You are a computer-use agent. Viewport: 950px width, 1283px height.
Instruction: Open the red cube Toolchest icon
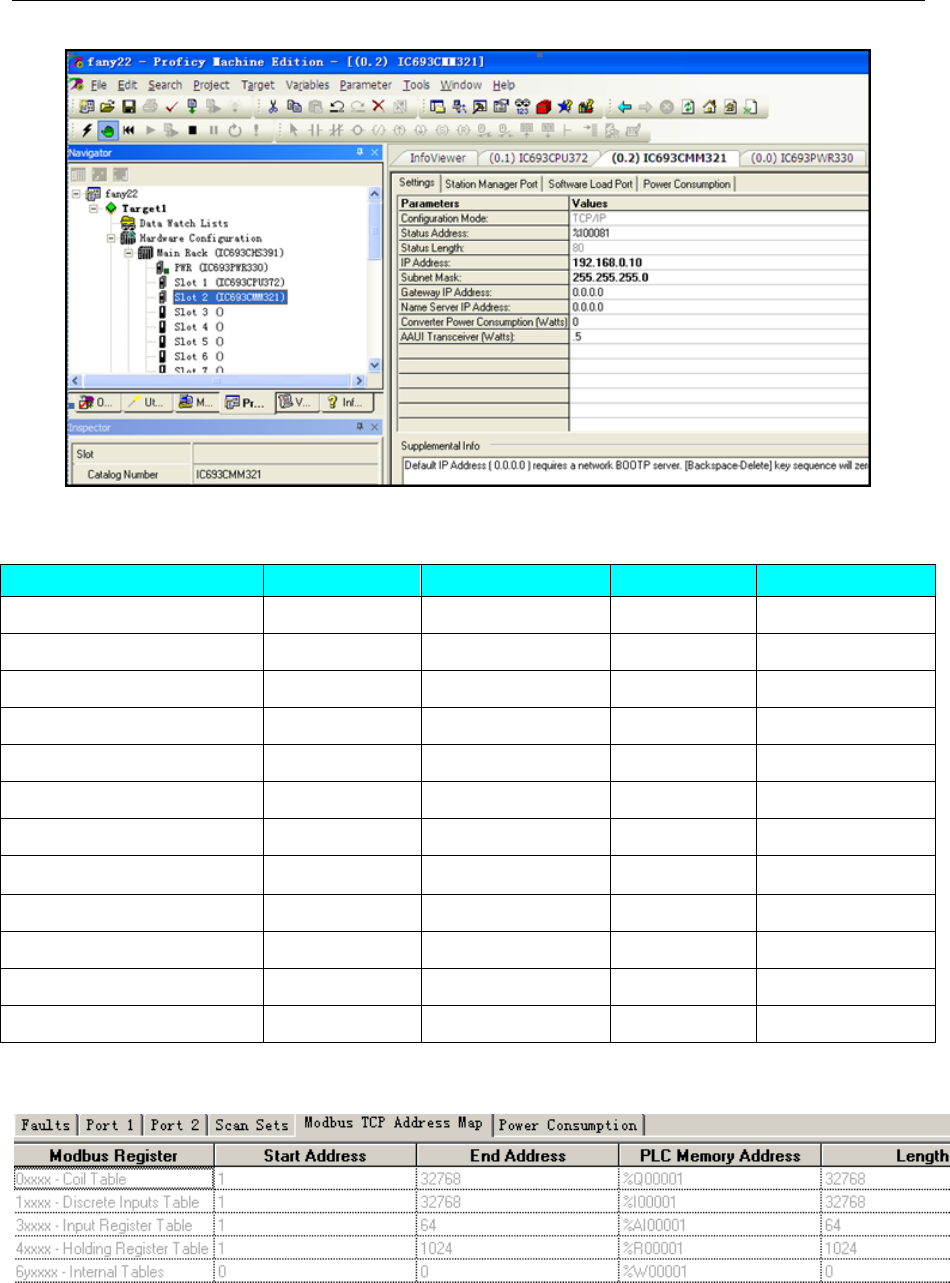(x=543, y=106)
